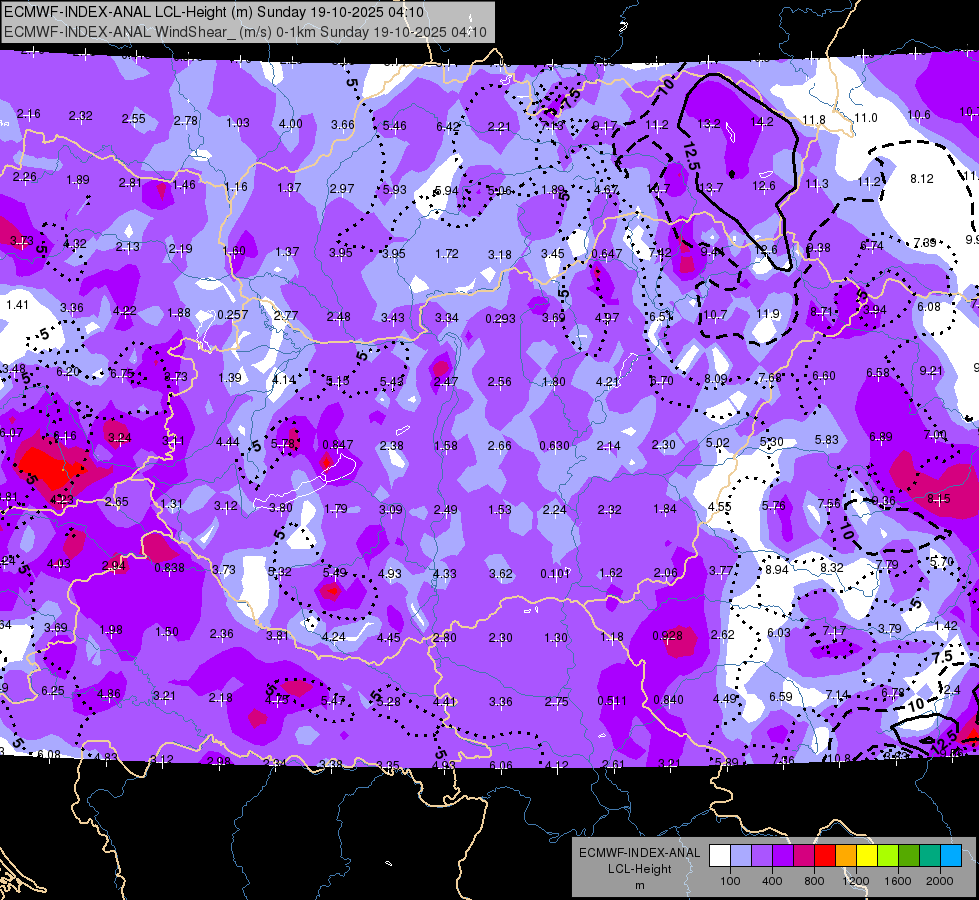Image resolution: width=979 pixels, height=900 pixels.
Task: Click the 14.2 wind shear value
Action: [762, 122]
